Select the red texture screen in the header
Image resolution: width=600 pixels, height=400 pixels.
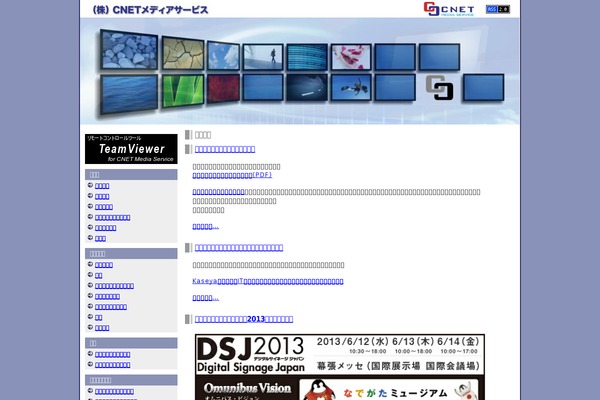coord(223,89)
